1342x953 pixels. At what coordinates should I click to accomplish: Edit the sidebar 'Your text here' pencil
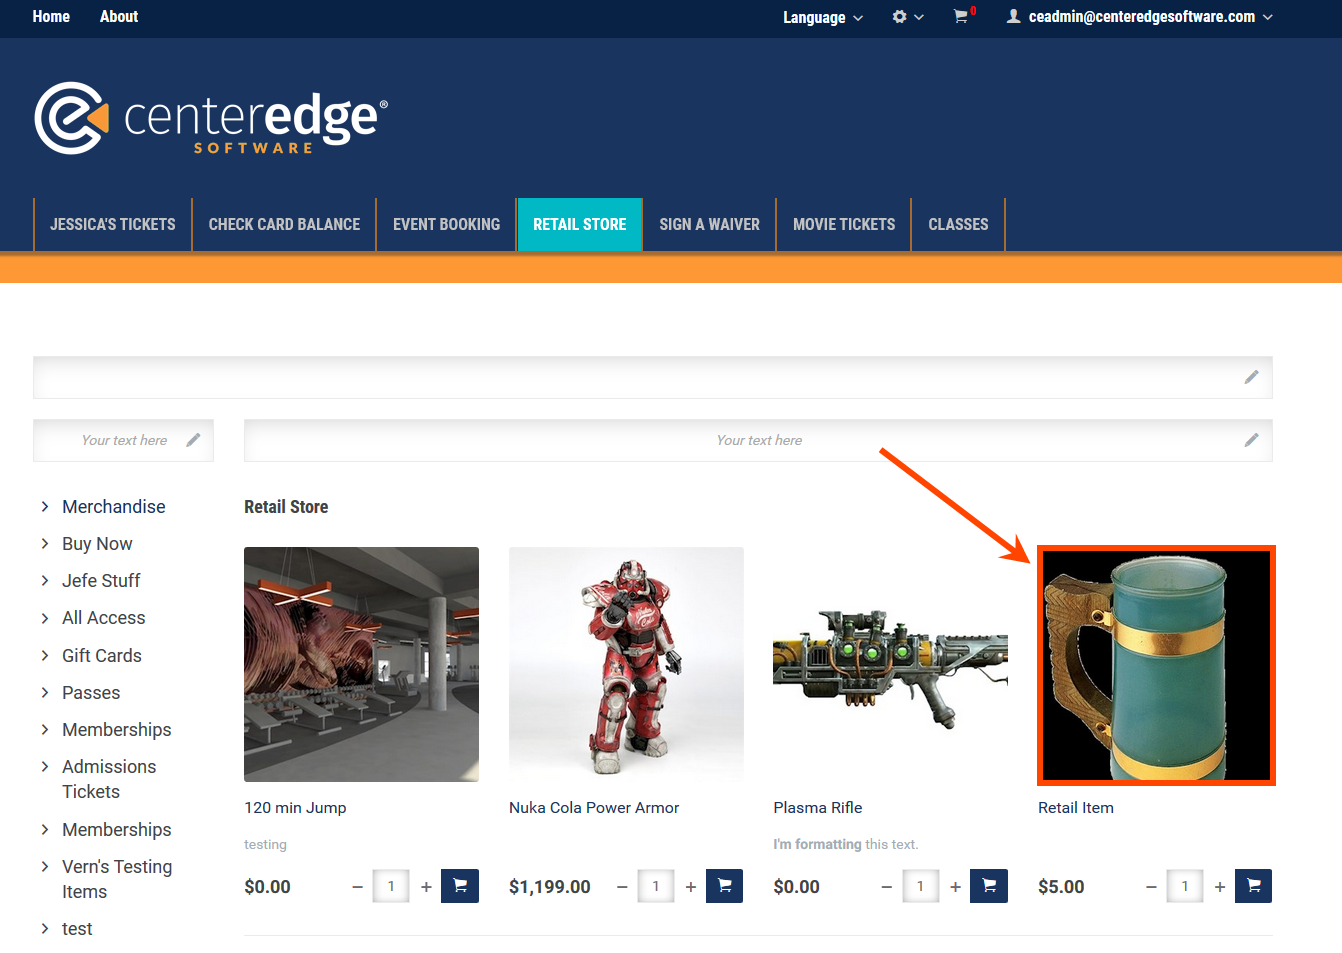pyautogui.click(x=193, y=440)
